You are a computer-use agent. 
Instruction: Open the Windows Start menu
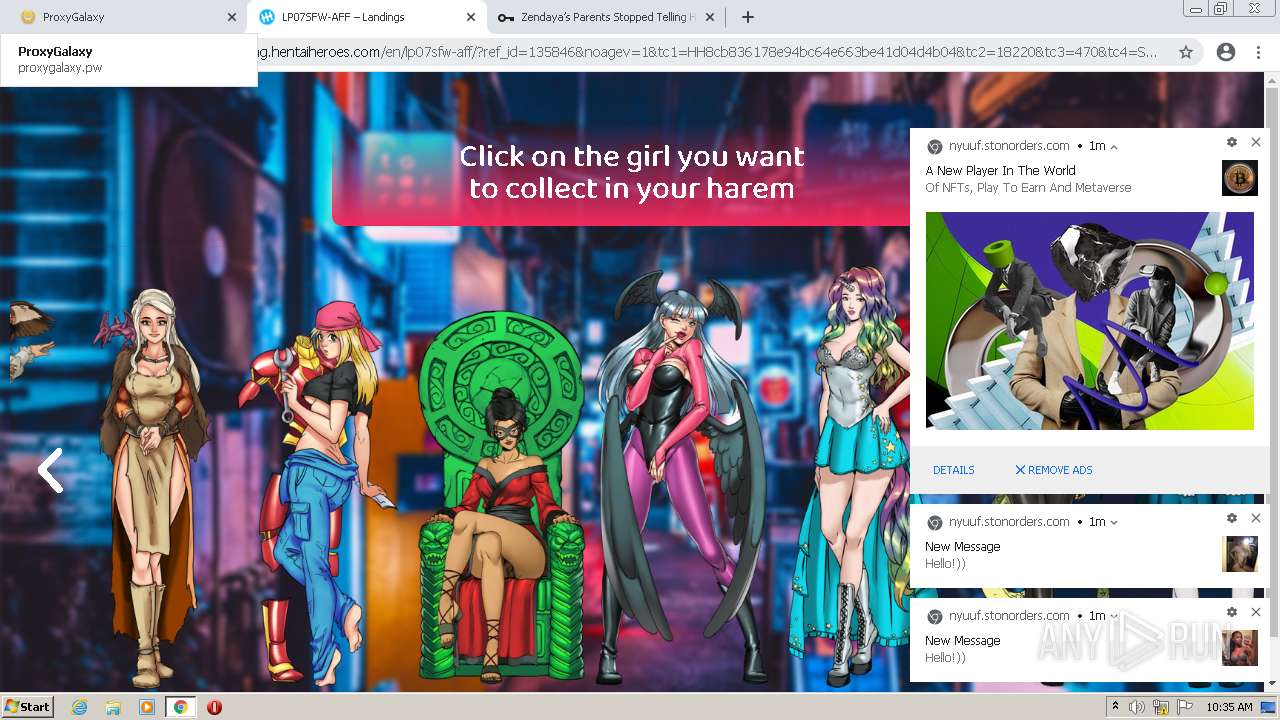tap(28, 706)
